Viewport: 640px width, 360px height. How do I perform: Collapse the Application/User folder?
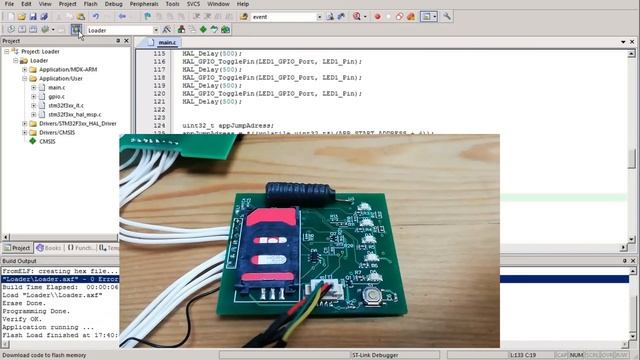pos(24,78)
